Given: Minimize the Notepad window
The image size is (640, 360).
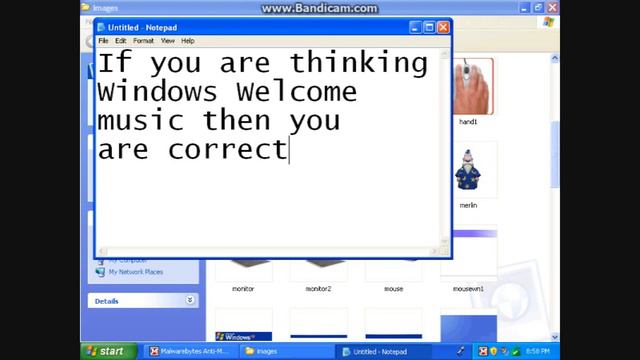Looking at the screenshot, I should [x=415, y=27].
